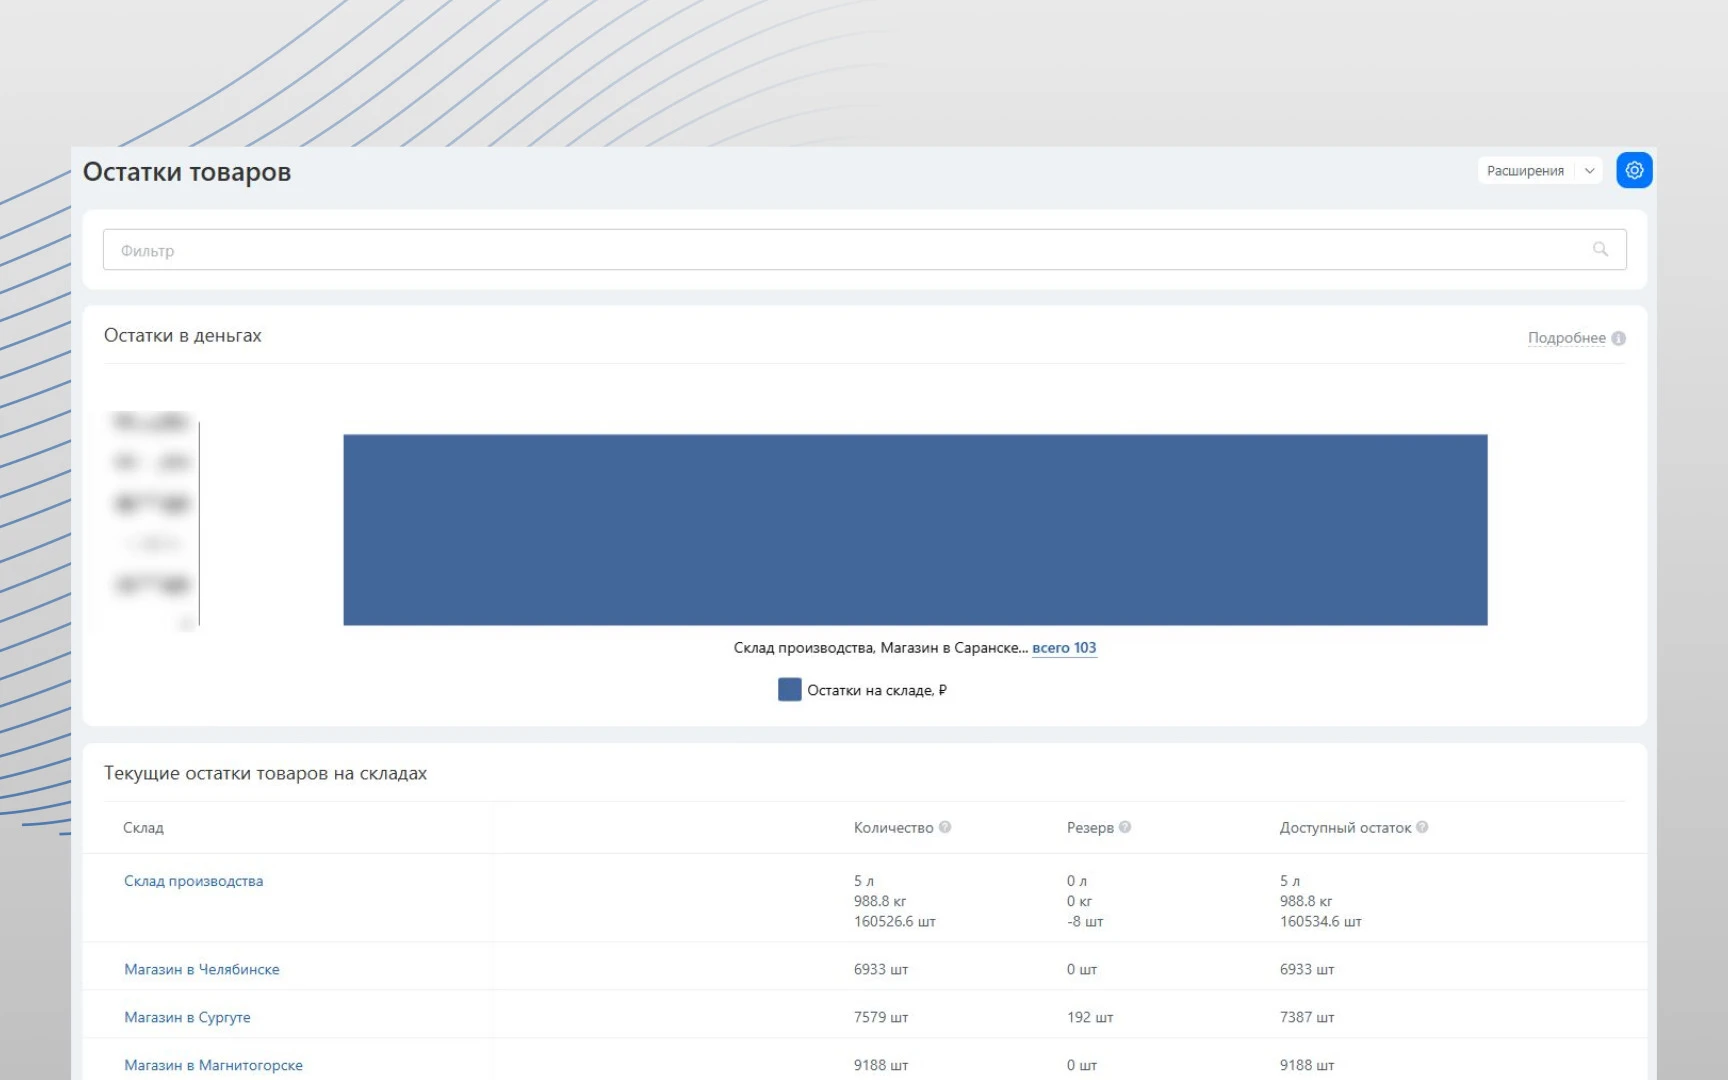
Task: Click available value 160534.6 шт
Action: 1321,921
